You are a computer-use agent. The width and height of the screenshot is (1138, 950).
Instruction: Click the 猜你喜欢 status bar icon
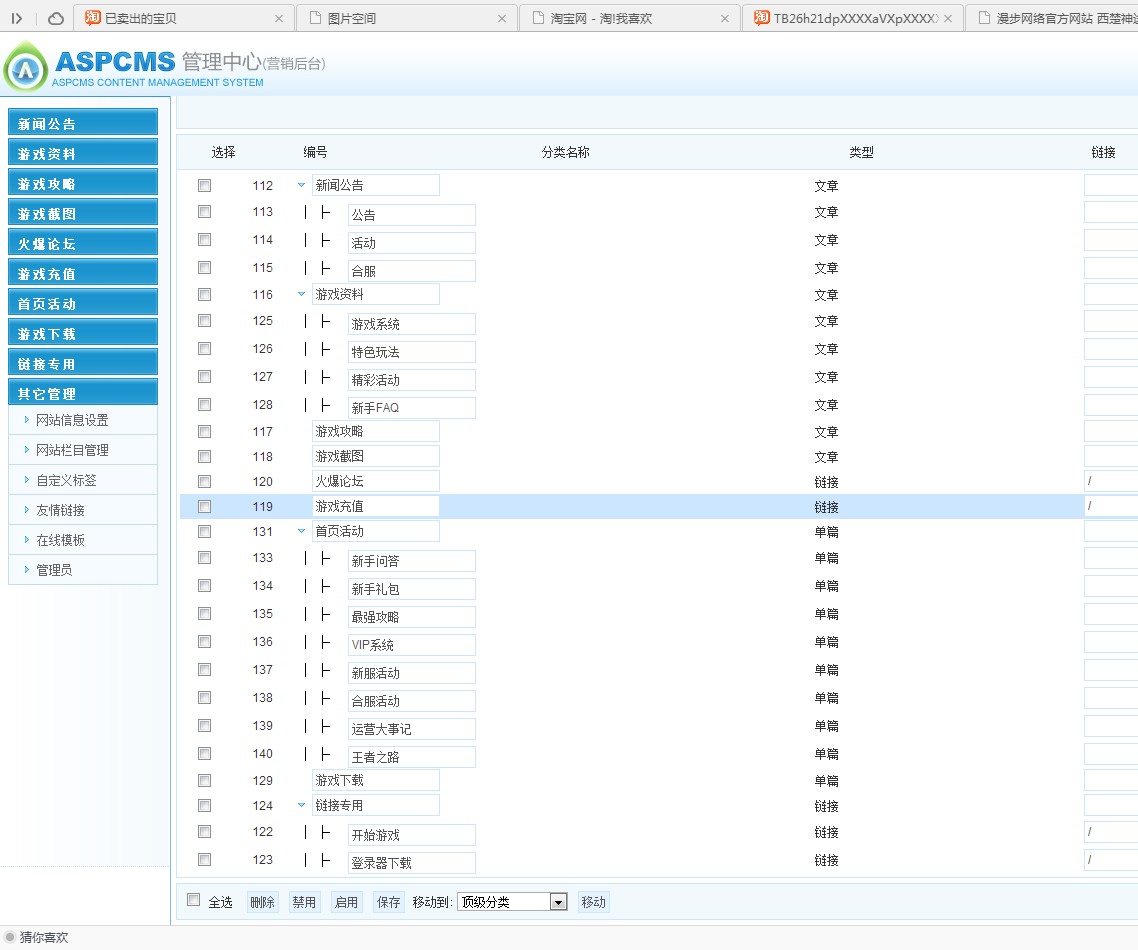pyautogui.click(x=10, y=937)
